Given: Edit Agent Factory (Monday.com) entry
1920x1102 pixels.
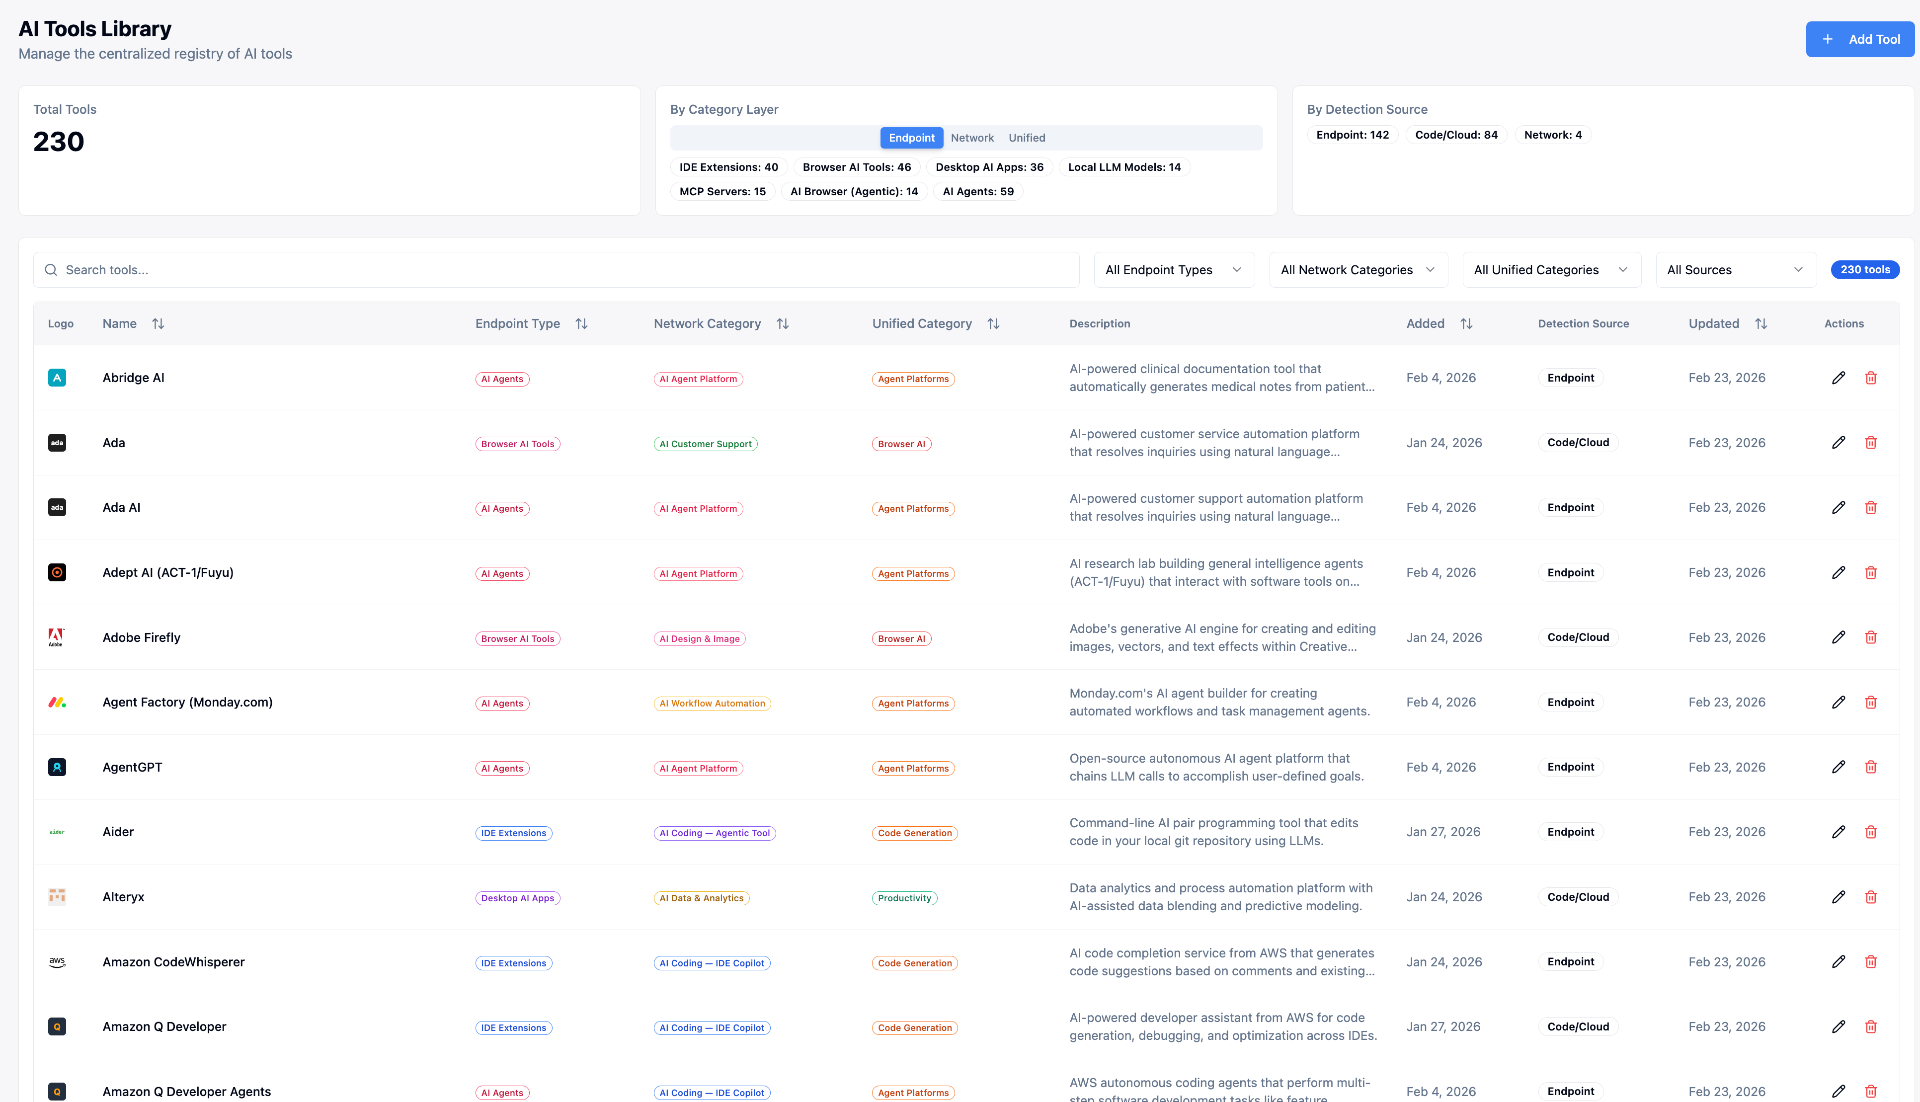Looking at the screenshot, I should pos(1838,702).
